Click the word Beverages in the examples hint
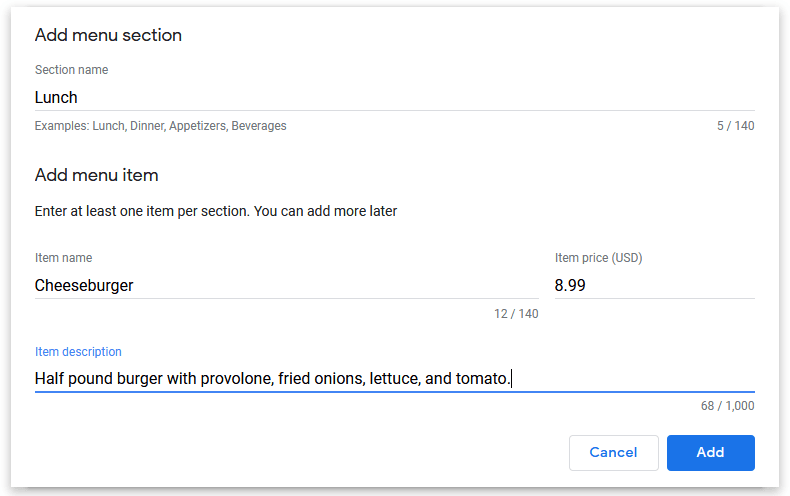The image size is (790, 496). click(259, 127)
